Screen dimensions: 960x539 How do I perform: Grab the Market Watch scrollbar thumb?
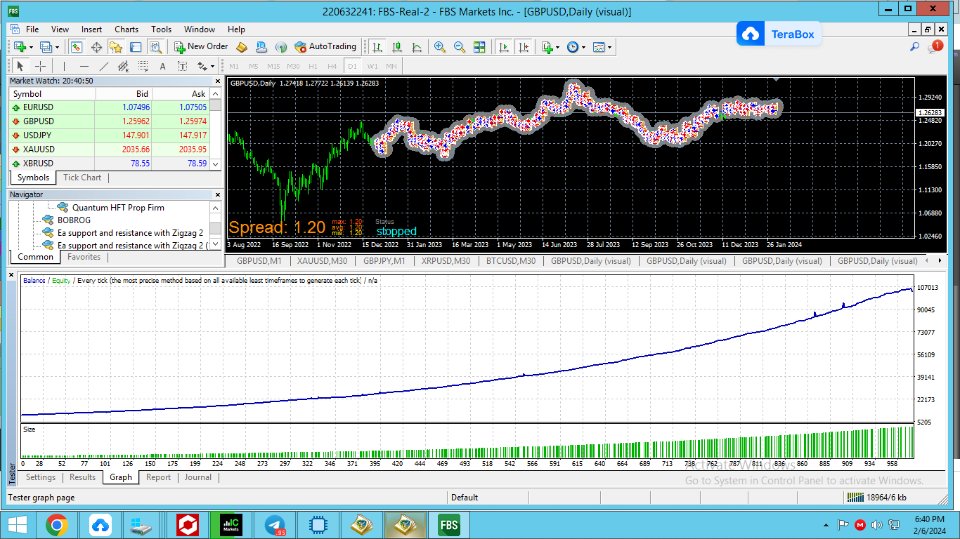click(x=216, y=105)
